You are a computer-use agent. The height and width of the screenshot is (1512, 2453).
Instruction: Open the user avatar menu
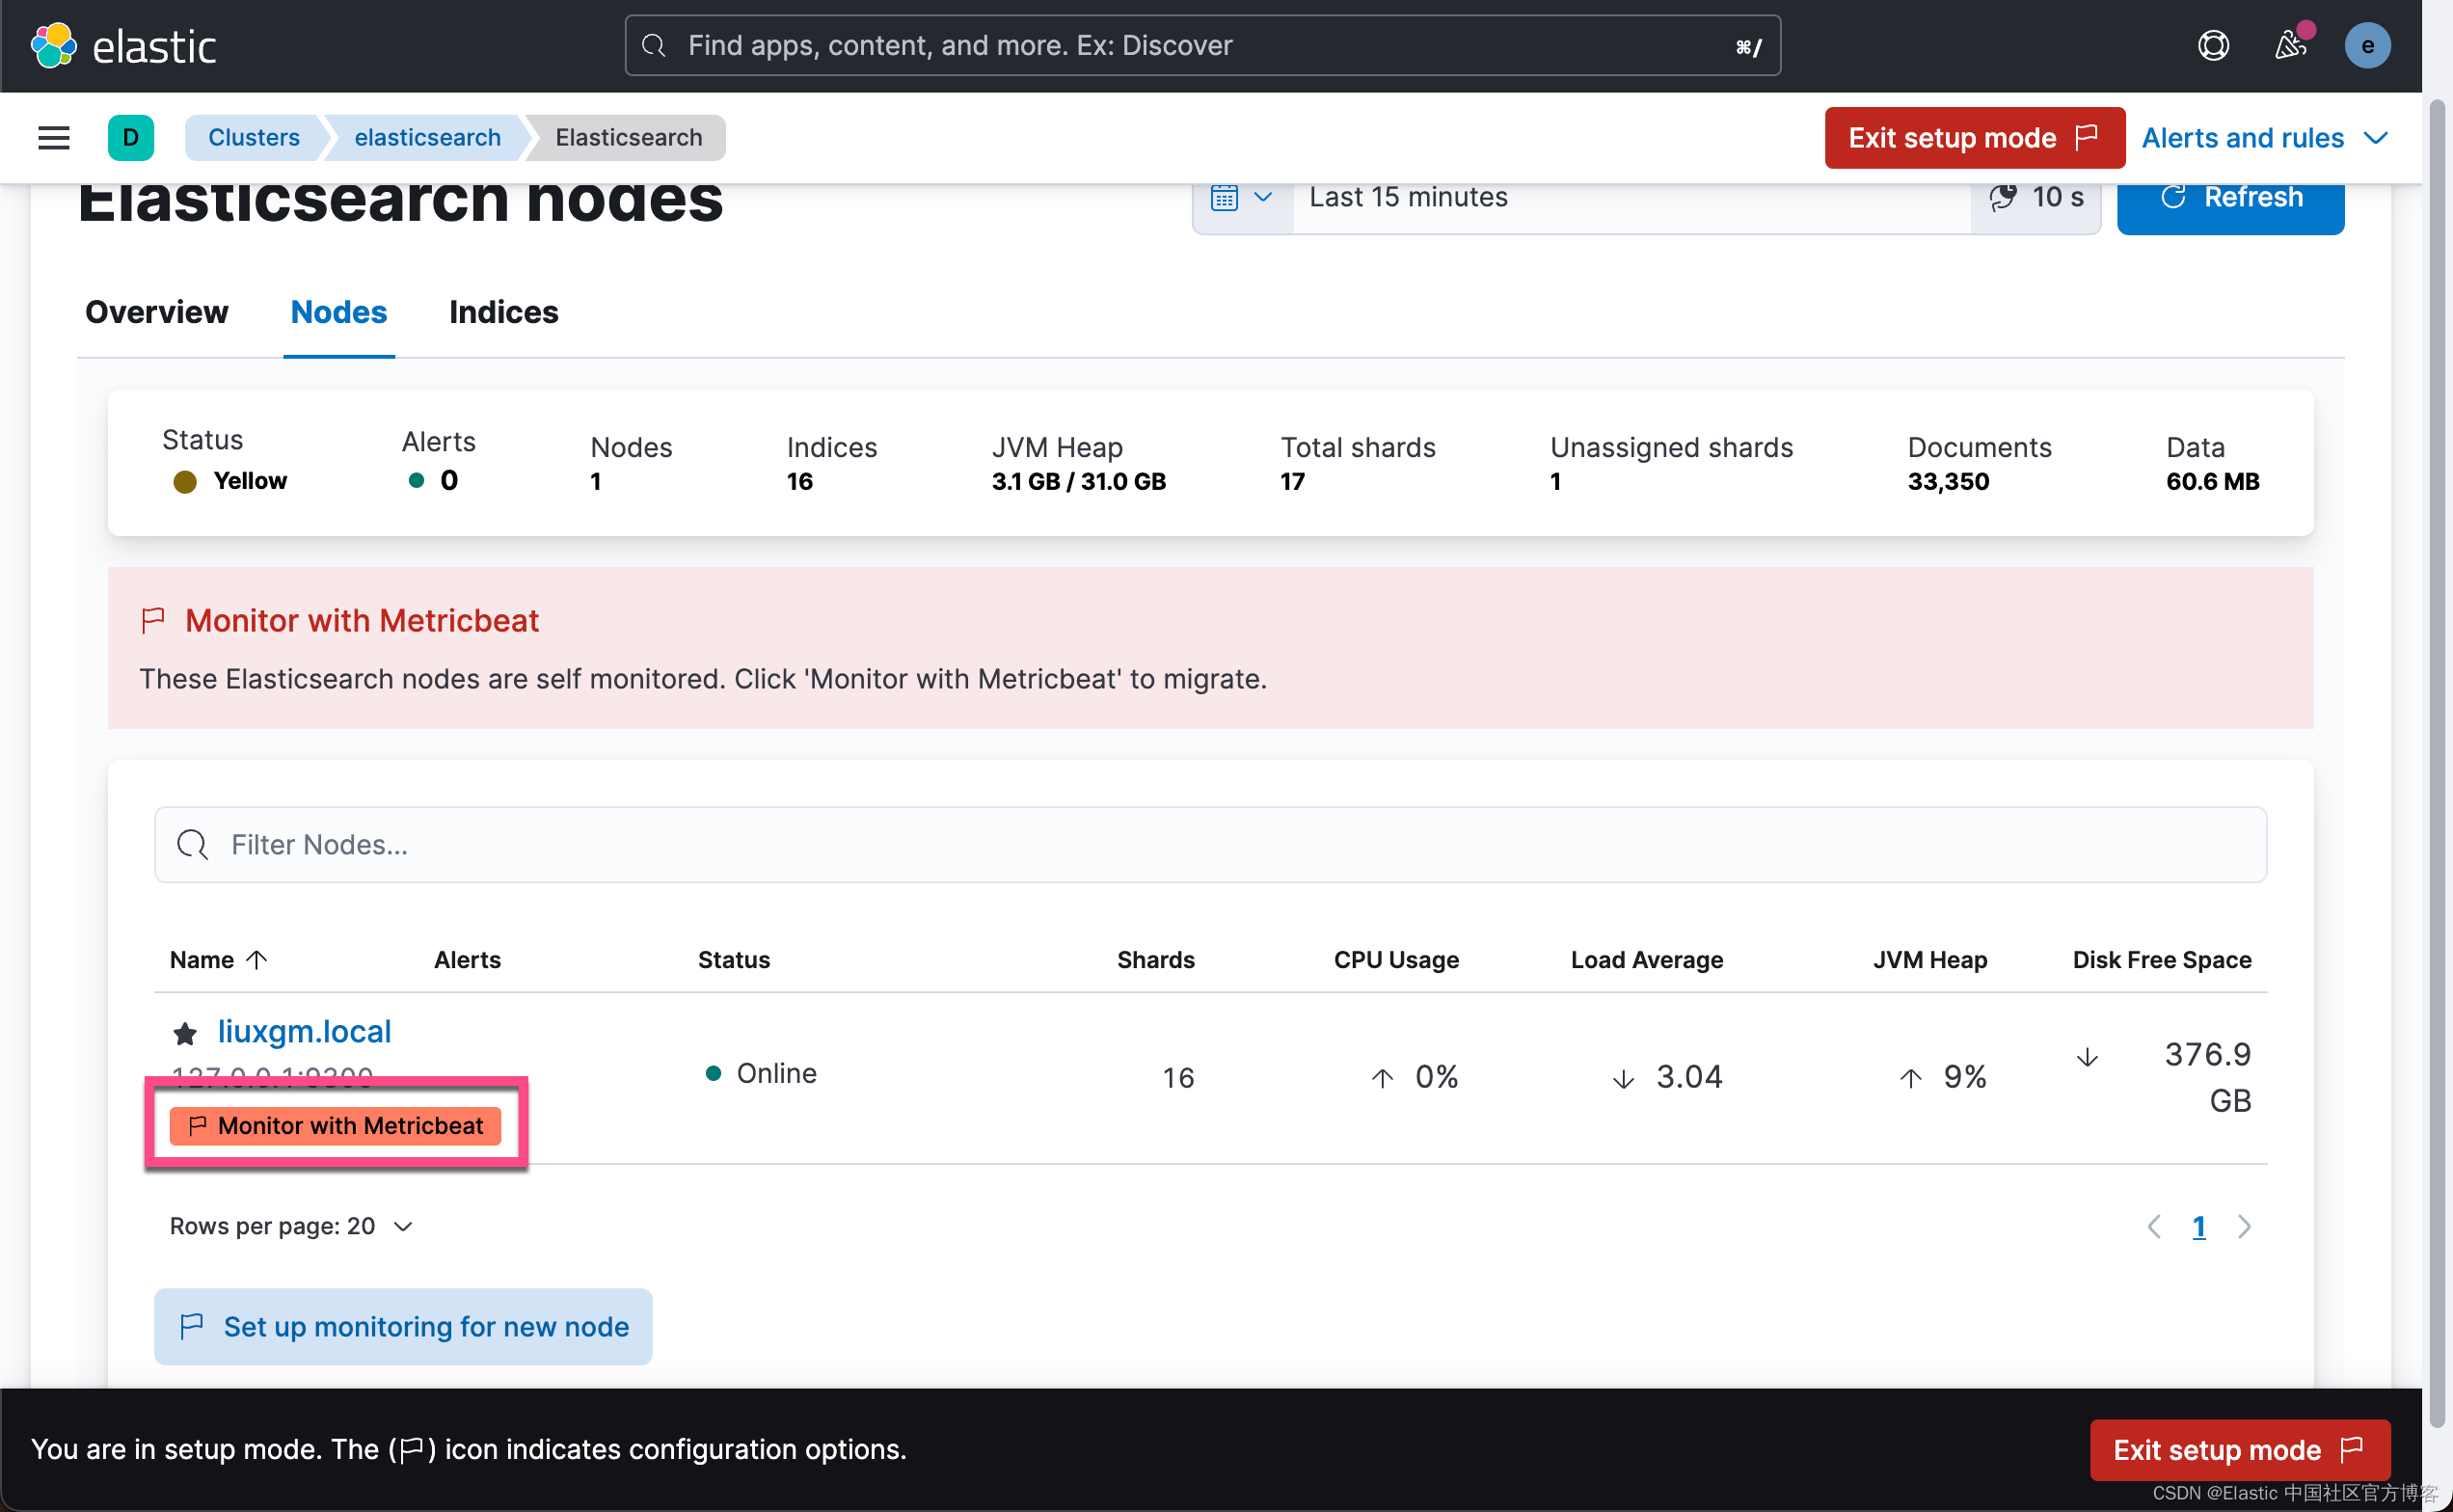(2366, 45)
